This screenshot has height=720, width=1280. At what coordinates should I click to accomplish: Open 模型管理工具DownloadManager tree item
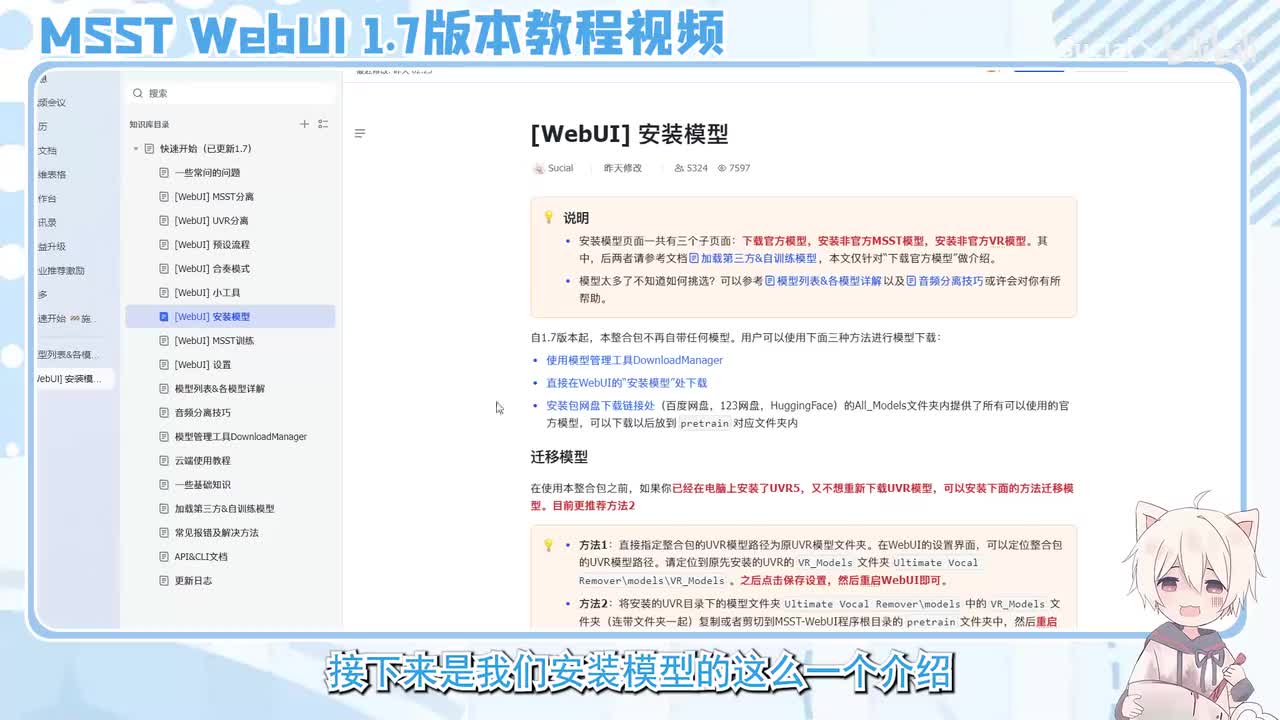click(x=240, y=437)
